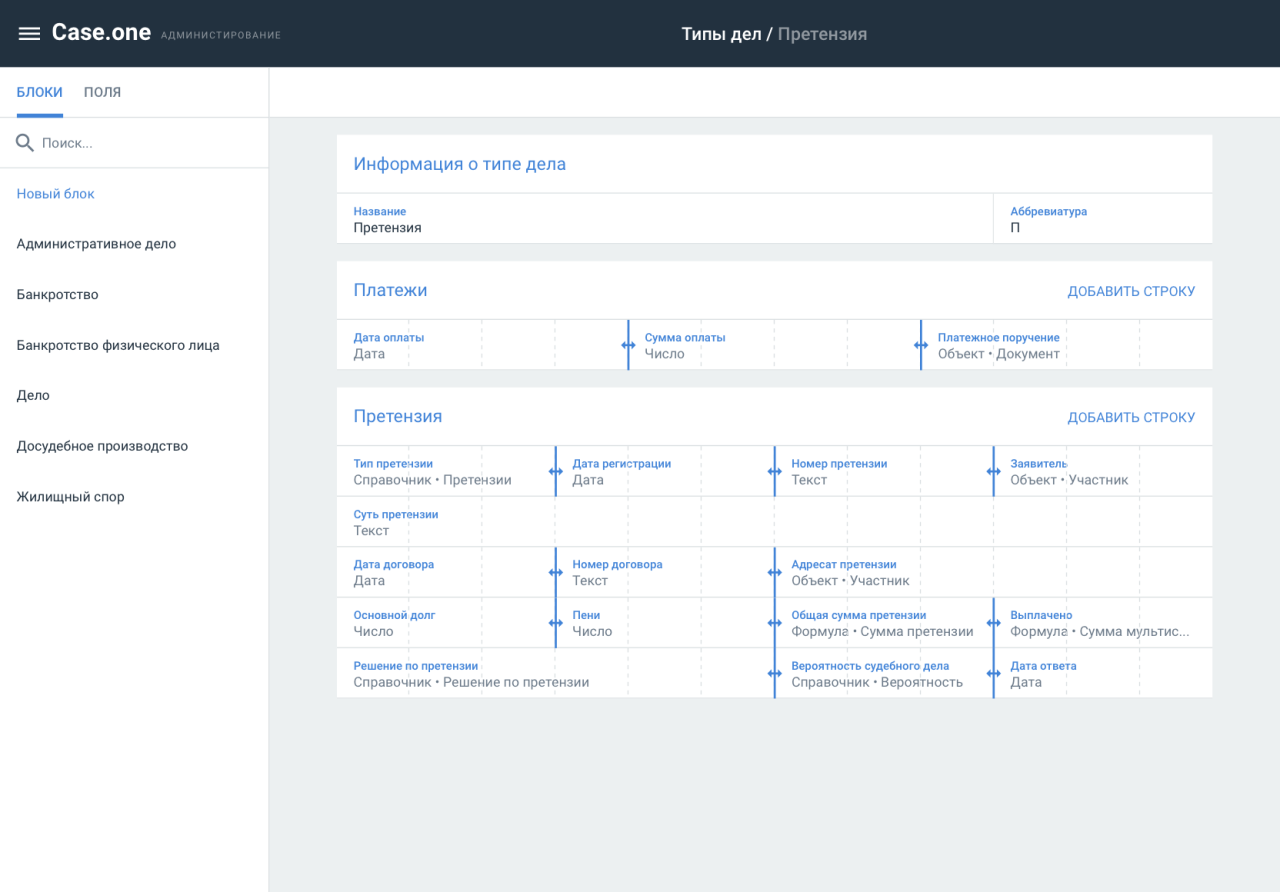Switch to the БЛОКИ tab
This screenshot has height=892, width=1280.
pyautogui.click(x=40, y=92)
